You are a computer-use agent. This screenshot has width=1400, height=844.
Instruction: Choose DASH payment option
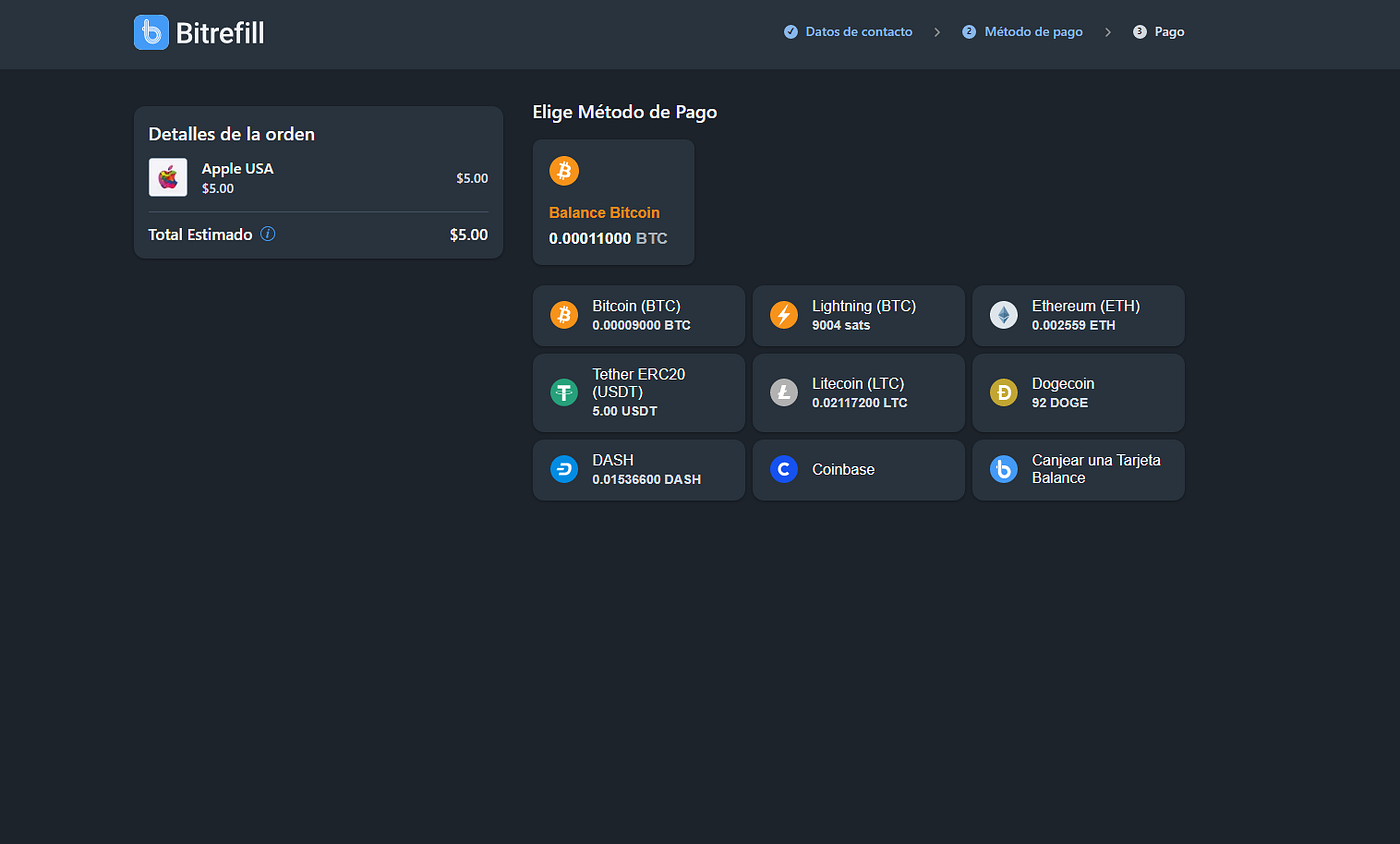click(x=639, y=470)
